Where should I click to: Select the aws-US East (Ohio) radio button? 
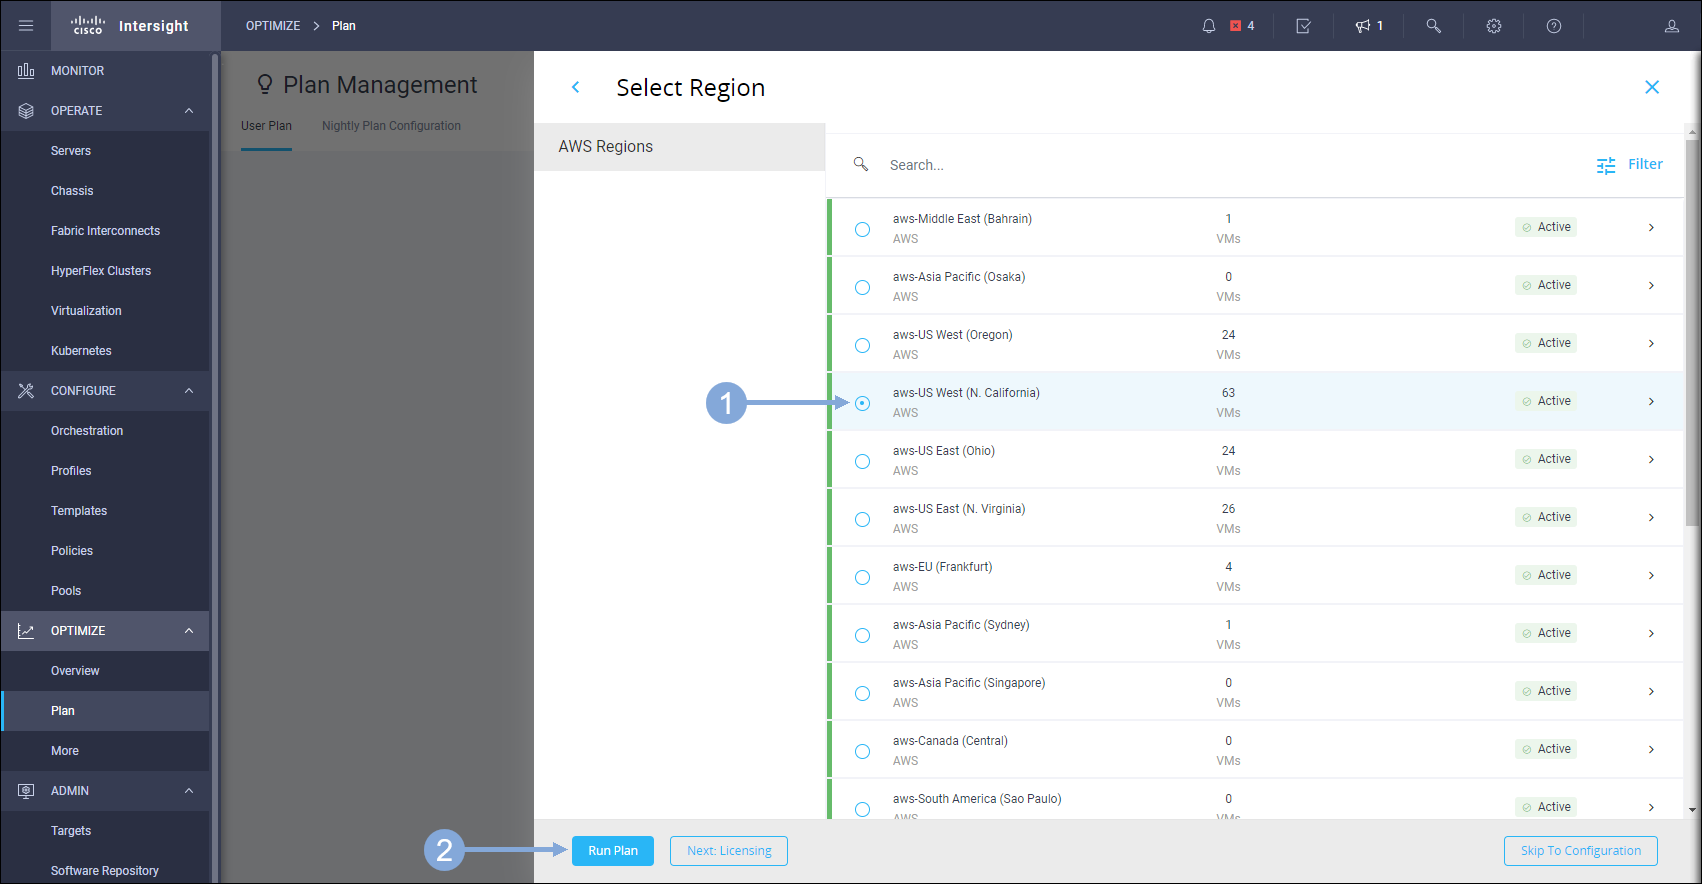863,461
